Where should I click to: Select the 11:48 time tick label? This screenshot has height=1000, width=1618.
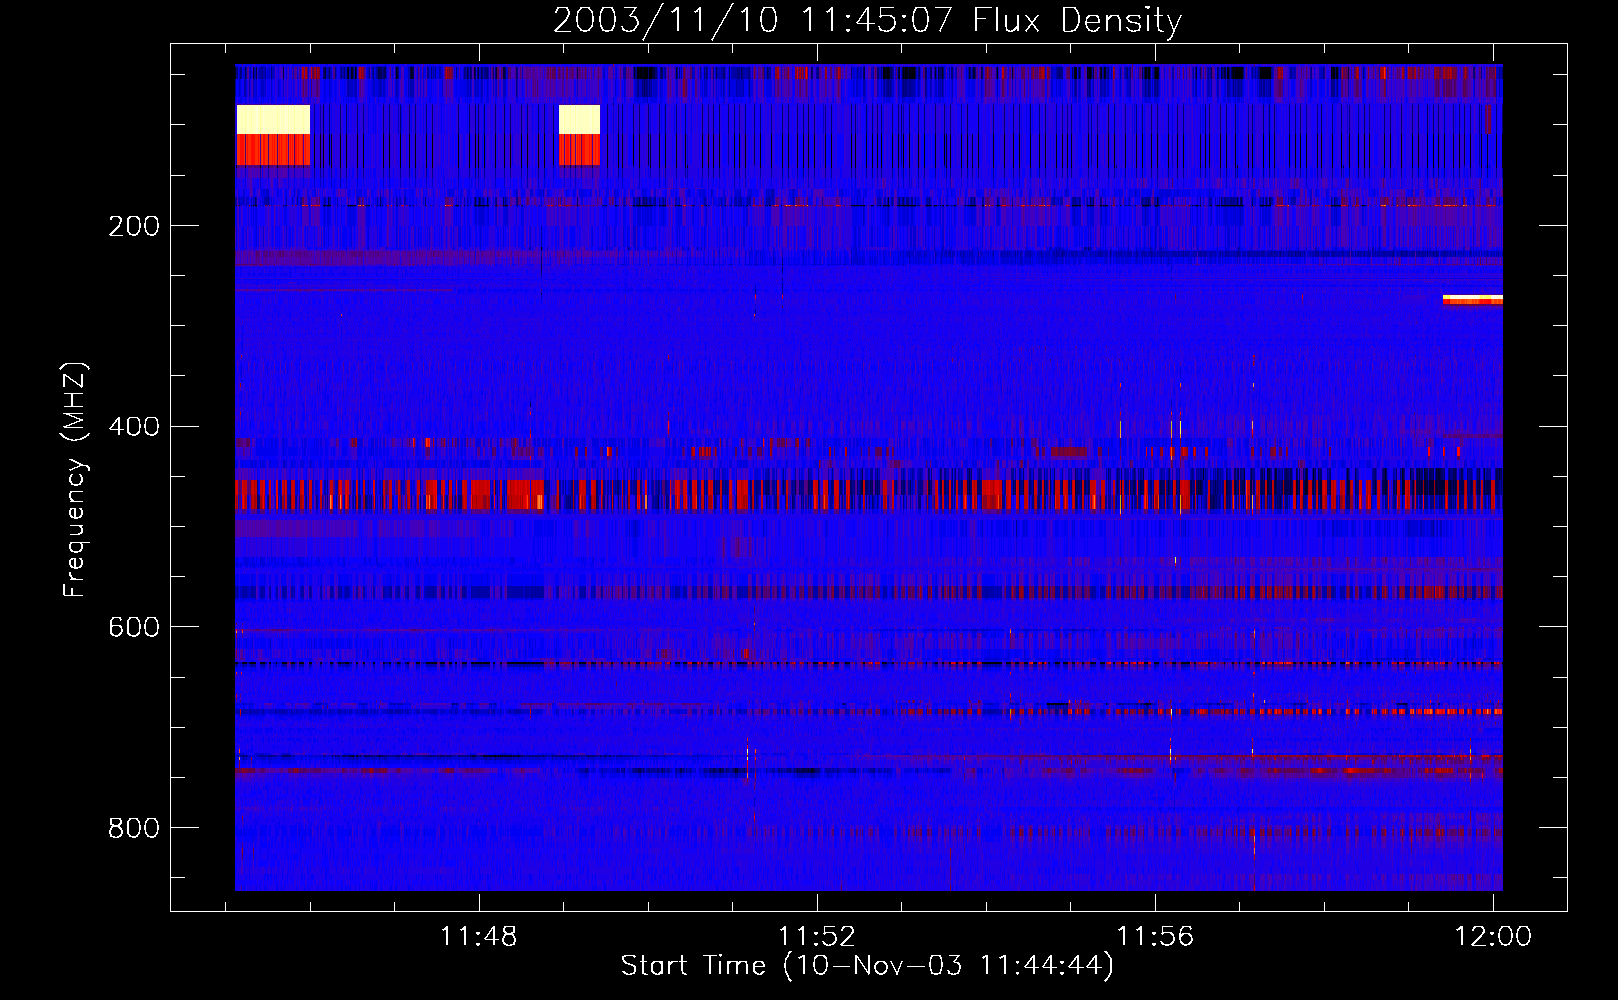pos(479,936)
